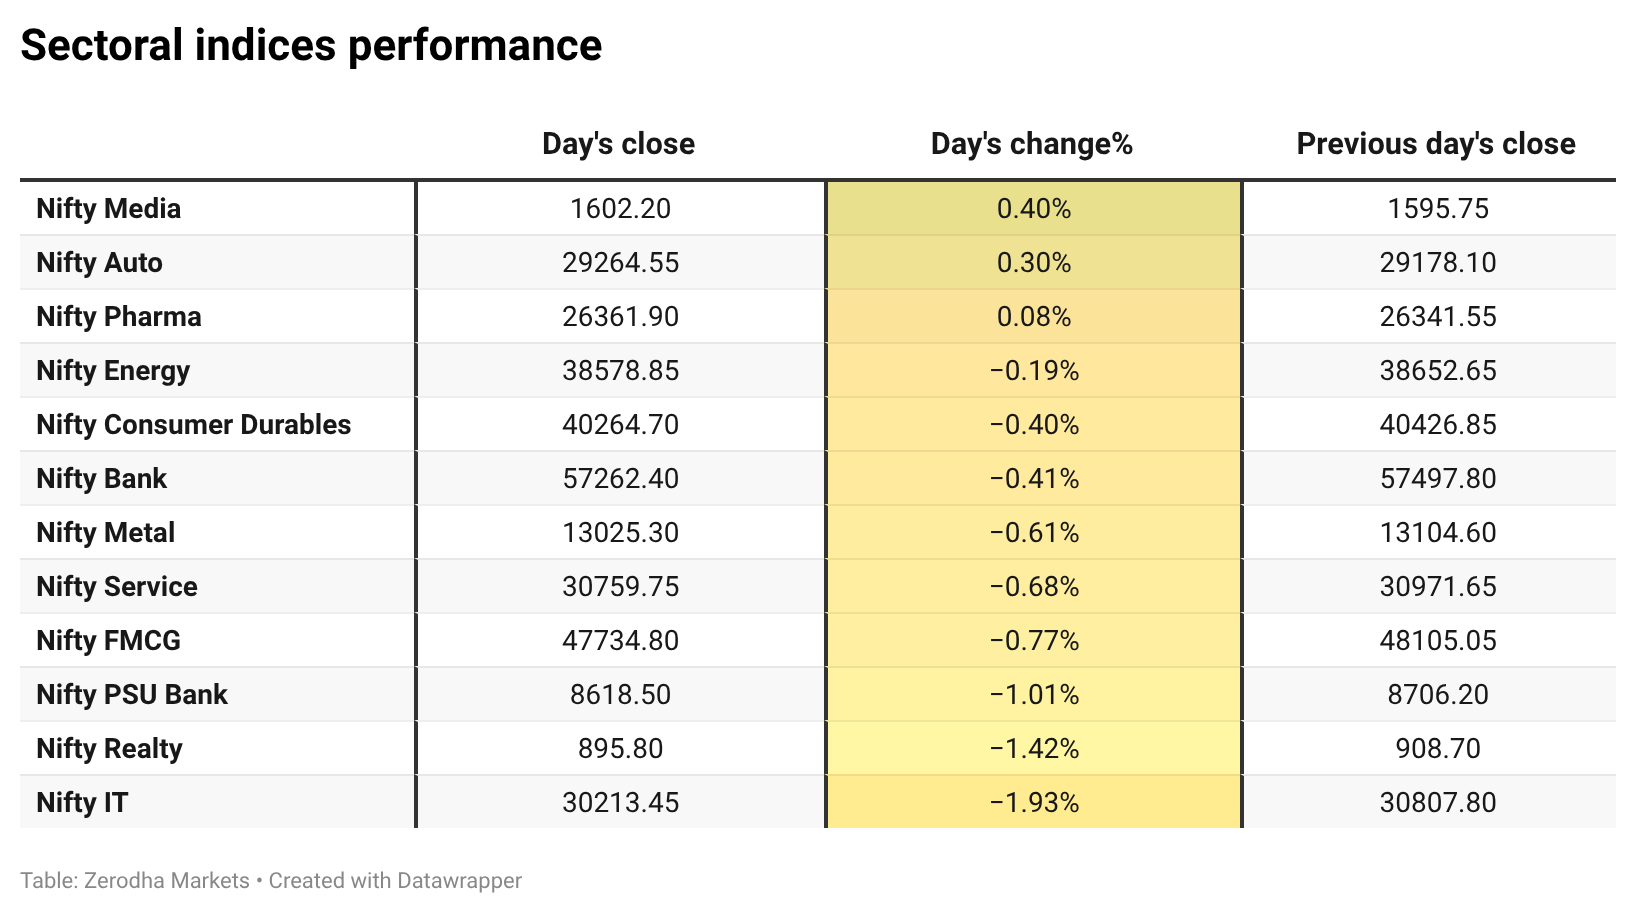Click the Nifty Bank row label
This screenshot has height=914, width=1636.
[102, 478]
